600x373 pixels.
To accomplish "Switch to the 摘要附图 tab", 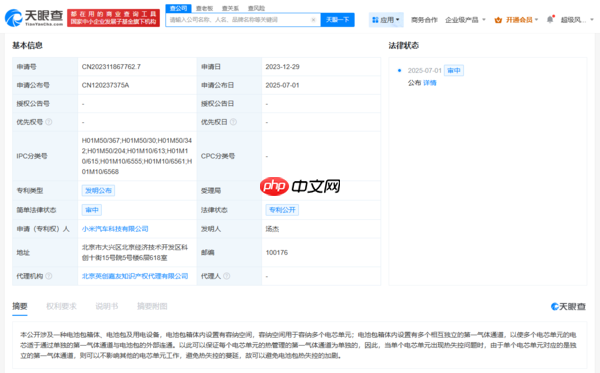I will coord(152,306).
